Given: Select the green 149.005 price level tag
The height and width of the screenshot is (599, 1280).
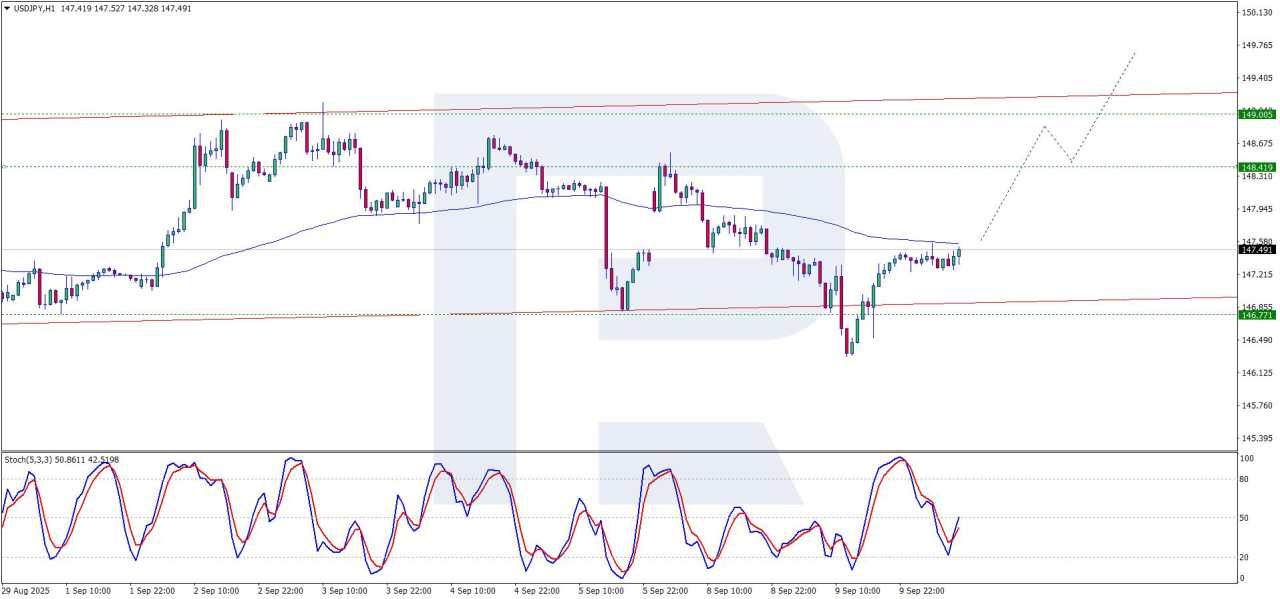Looking at the screenshot, I should click(x=1256, y=115).
